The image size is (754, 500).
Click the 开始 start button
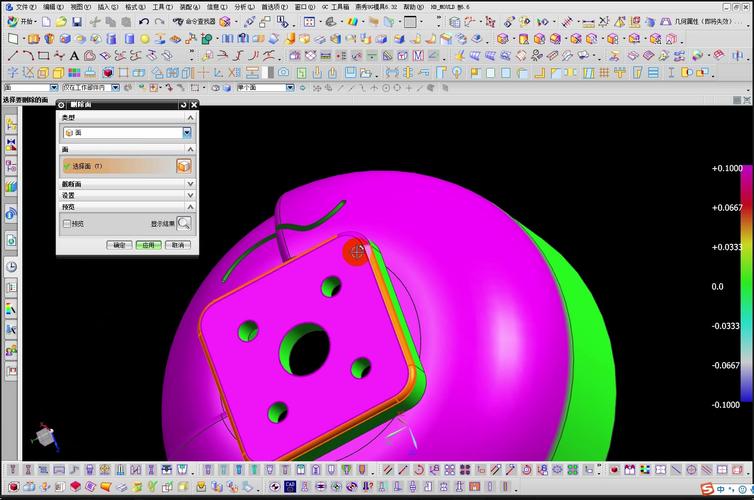coord(22,22)
